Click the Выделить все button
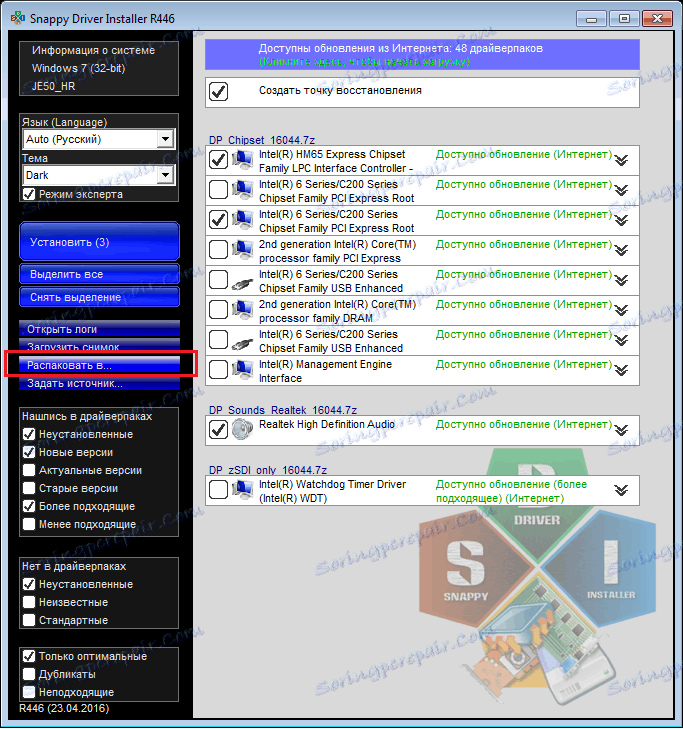The height and width of the screenshot is (729, 683). click(x=99, y=274)
